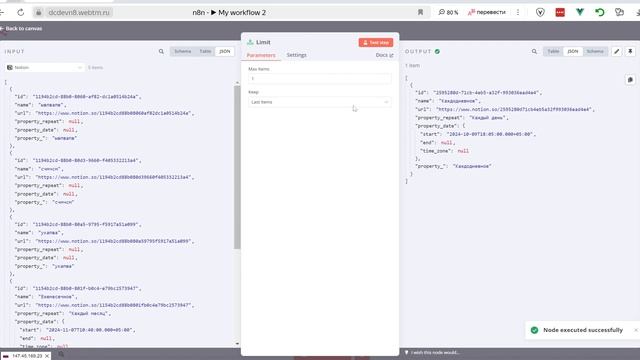The height and width of the screenshot is (360, 640).
Task: Bookmark this page with the bookmark icon
Action: pyautogui.click(x=420, y=13)
